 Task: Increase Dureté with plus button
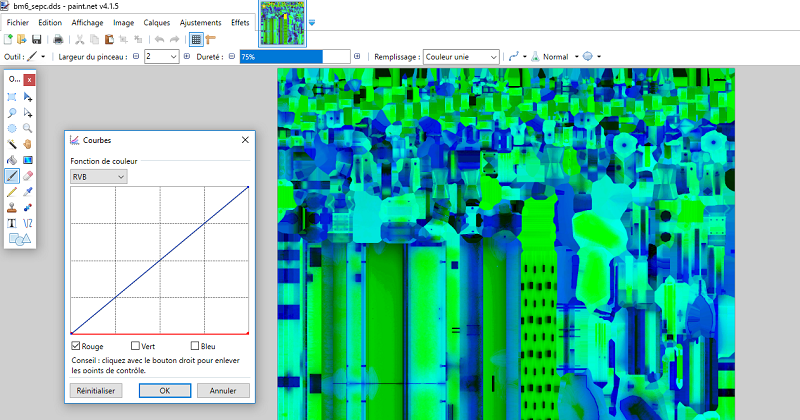tap(357, 57)
